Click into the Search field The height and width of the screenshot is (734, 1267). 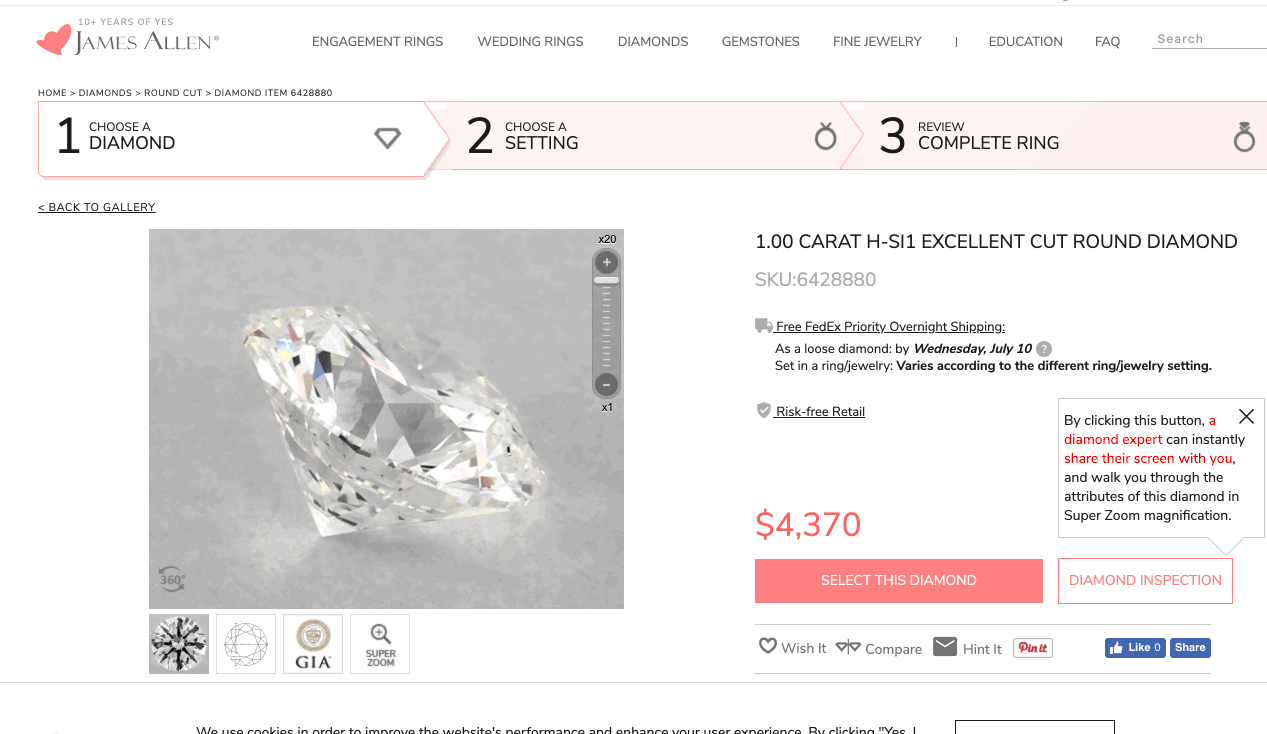[x=1208, y=39]
